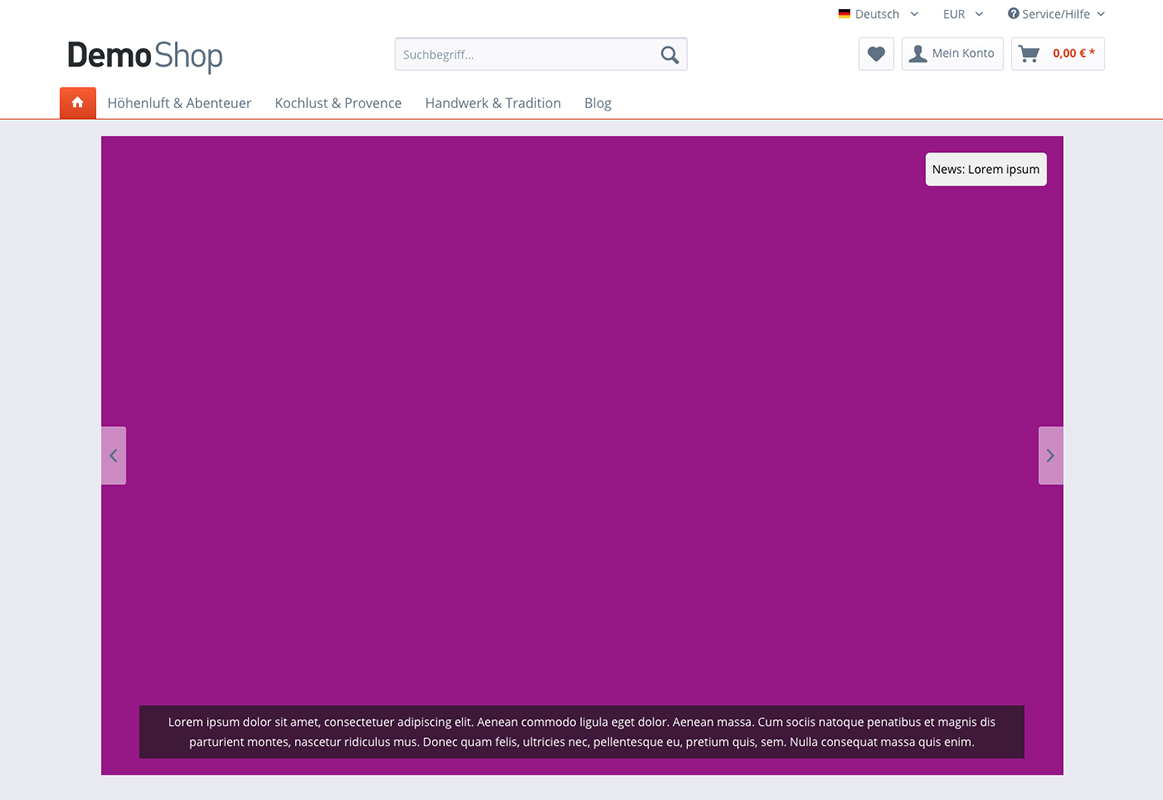Click the DemoShop logo
This screenshot has height=800, width=1163.
tap(145, 56)
